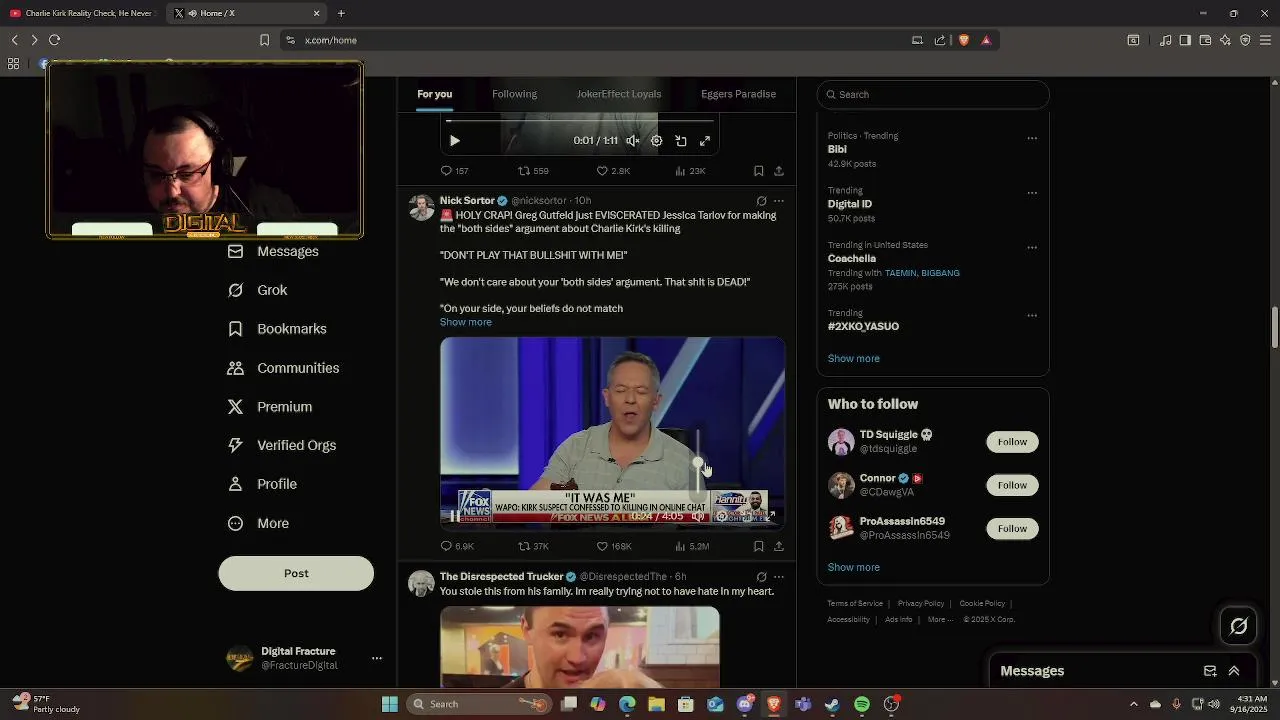Click floating Grok button at bottom right
Image resolution: width=1280 pixels, height=720 pixels.
pos(1238,626)
